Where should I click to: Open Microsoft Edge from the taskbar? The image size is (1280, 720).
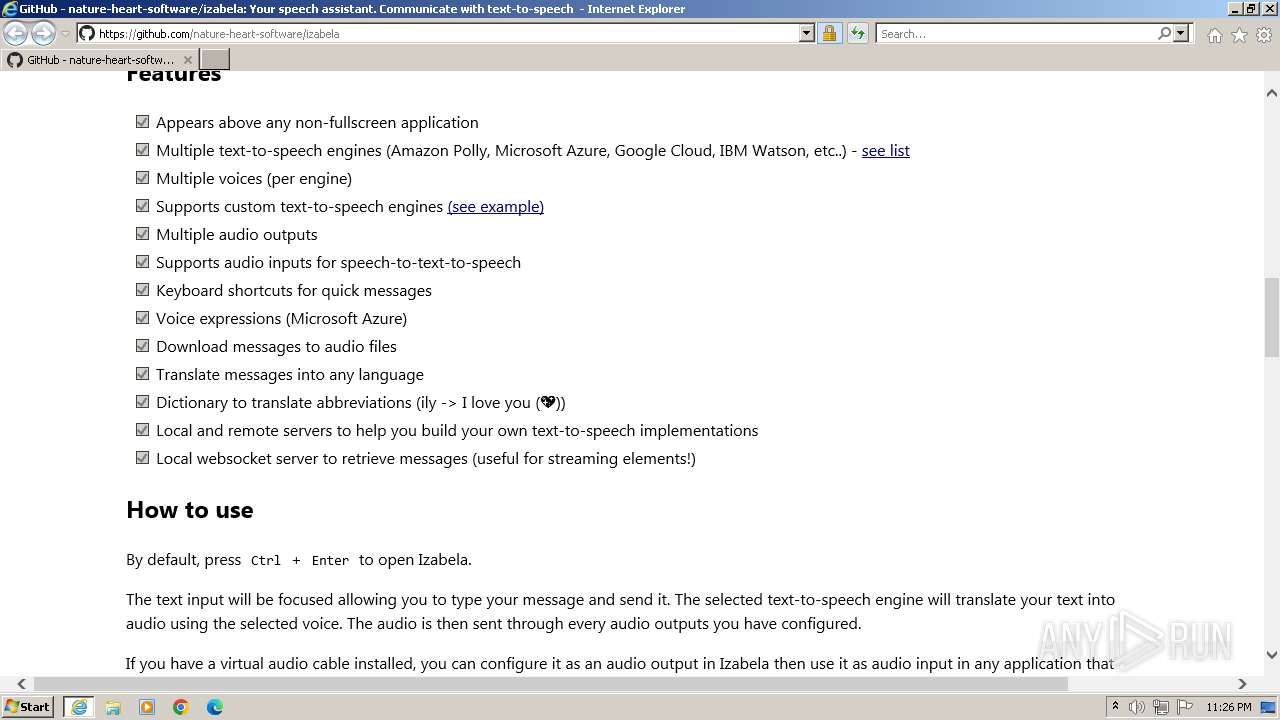[x=215, y=707]
